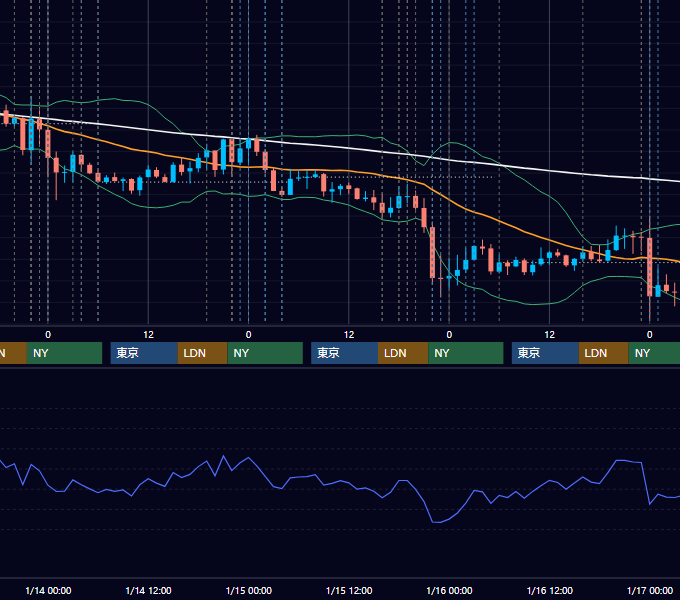The image size is (680, 600).
Task: Click the LDN session block on 1/16
Action: (604, 353)
